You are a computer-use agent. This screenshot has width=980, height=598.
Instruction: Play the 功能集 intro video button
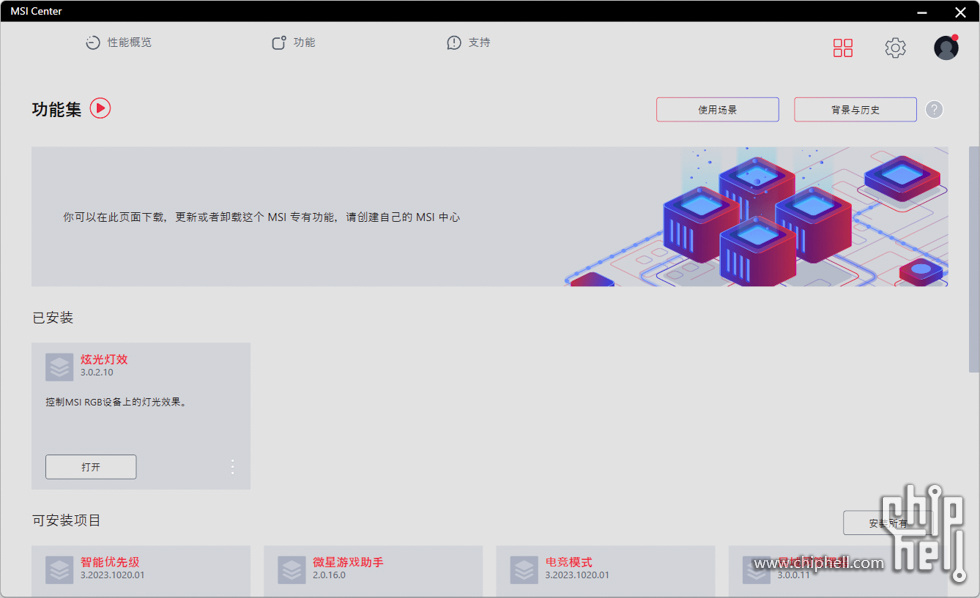coord(100,108)
